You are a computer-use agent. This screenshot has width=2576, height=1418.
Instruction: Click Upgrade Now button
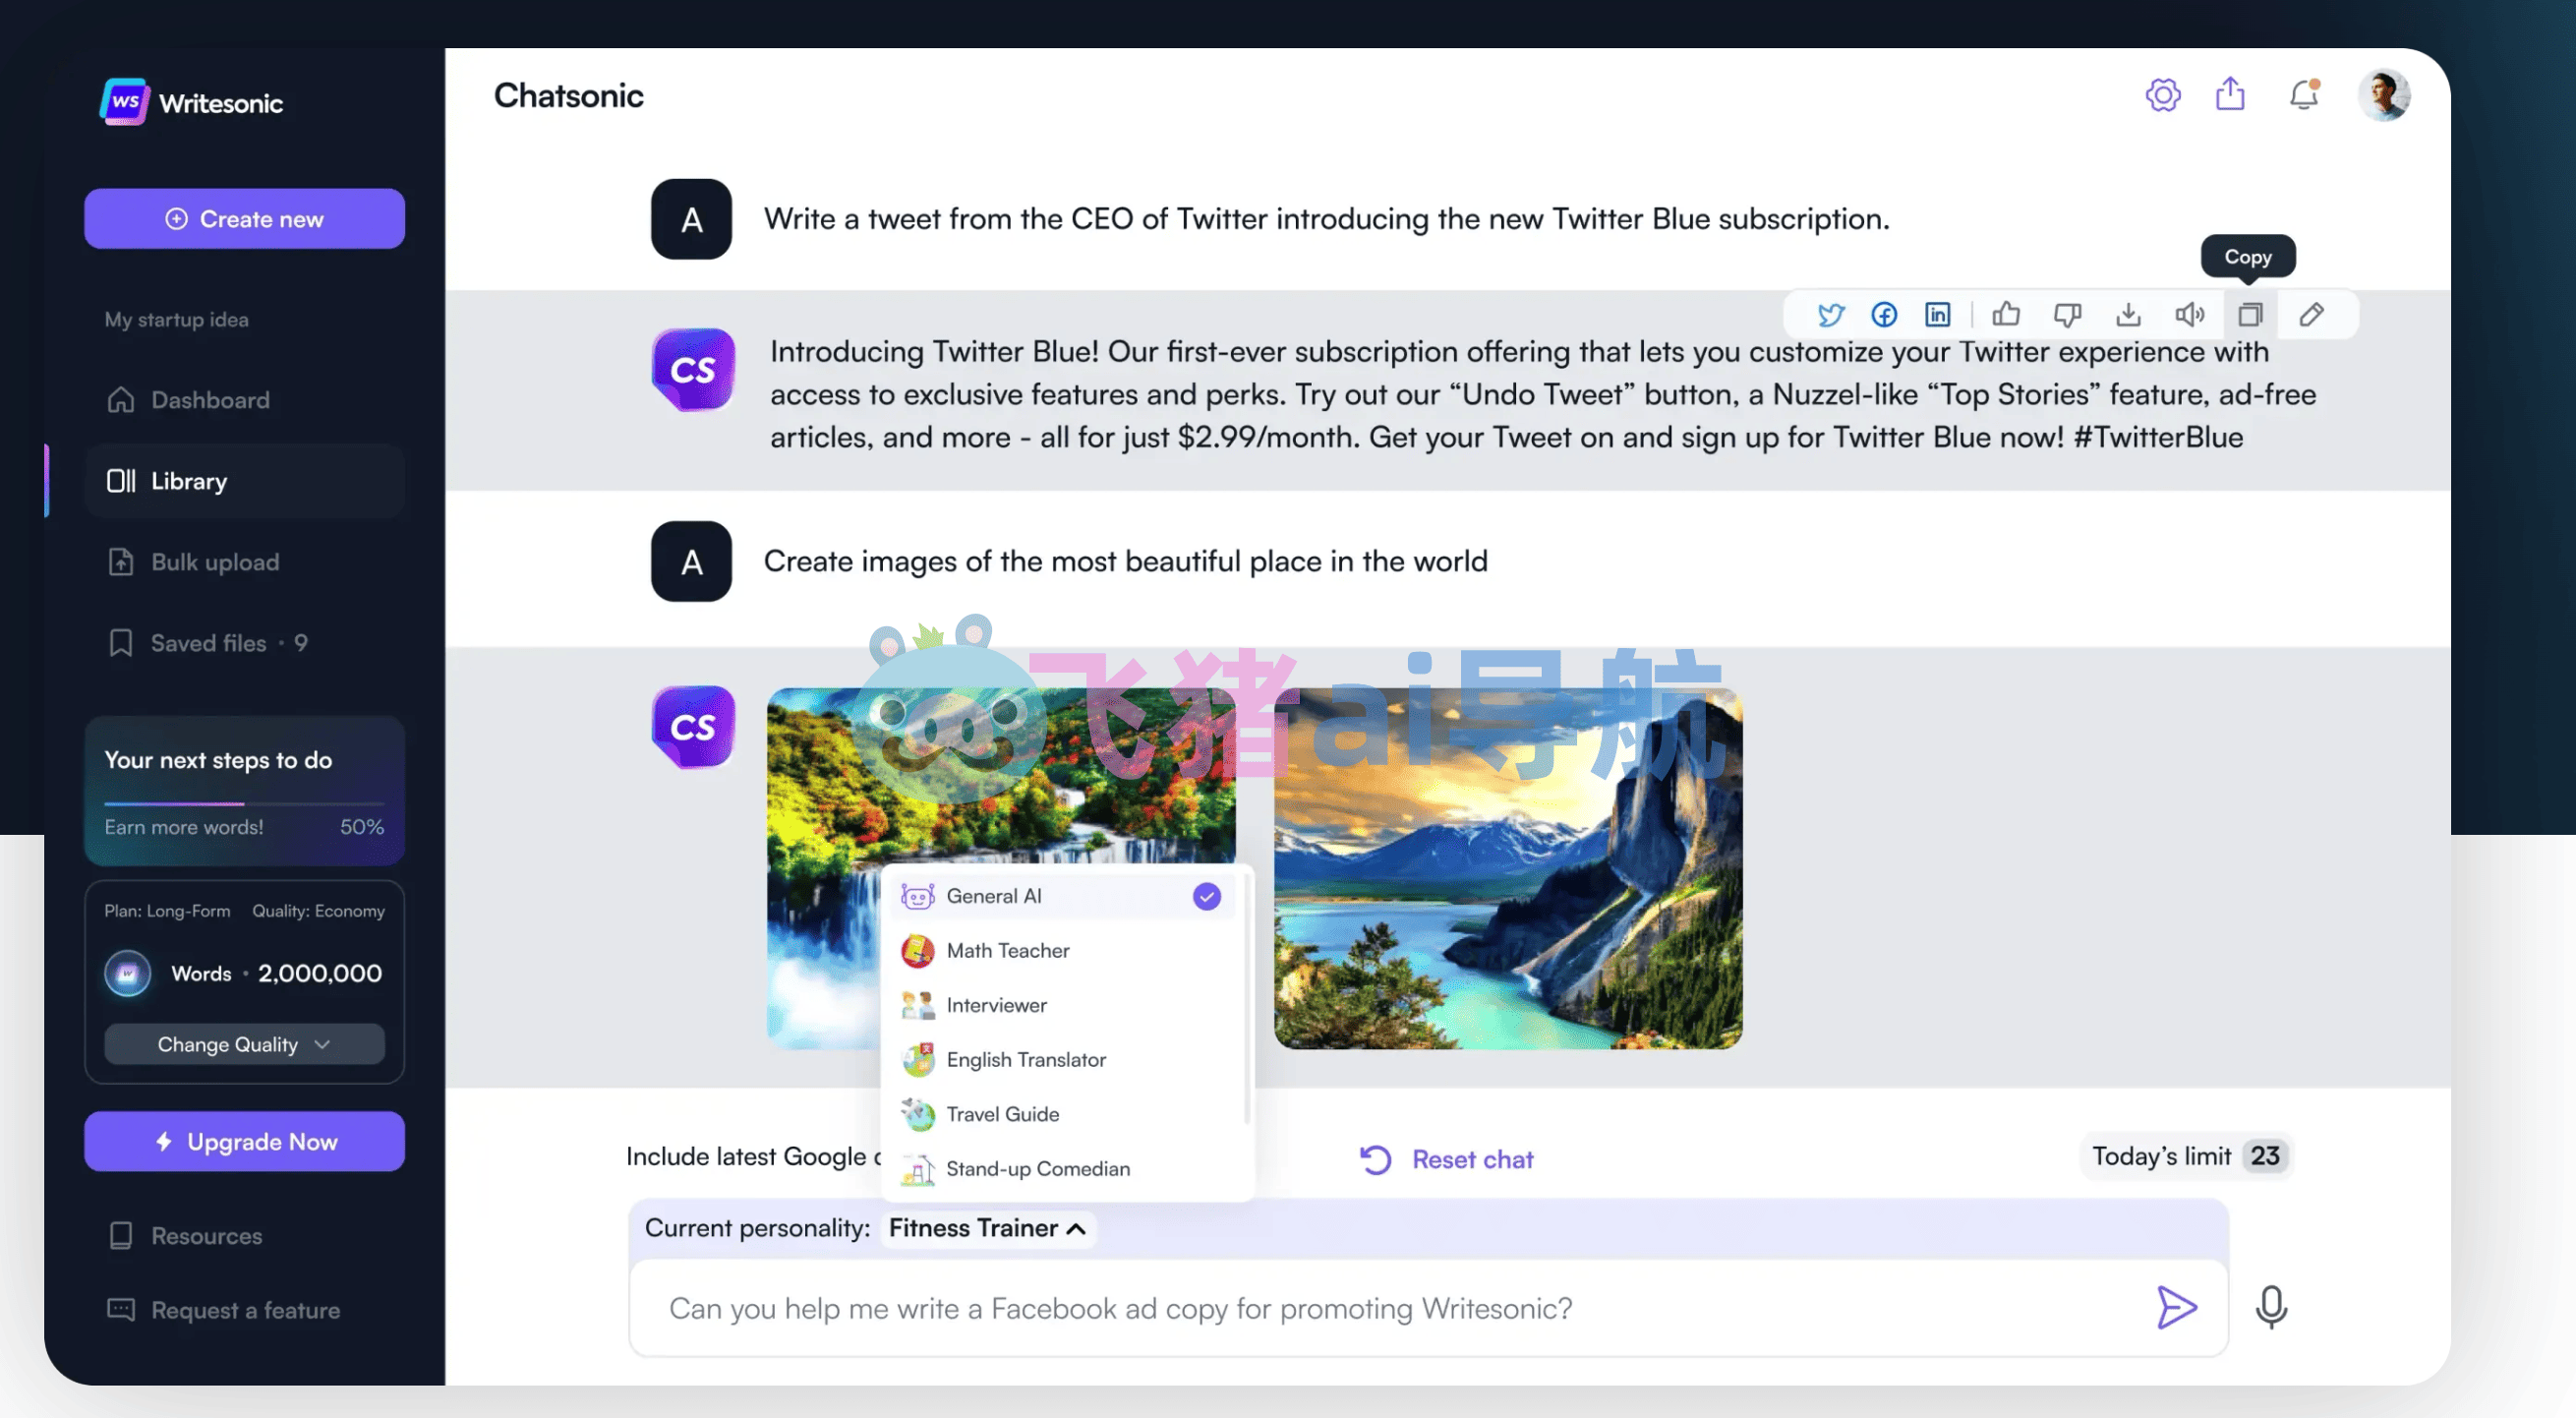pos(244,1141)
